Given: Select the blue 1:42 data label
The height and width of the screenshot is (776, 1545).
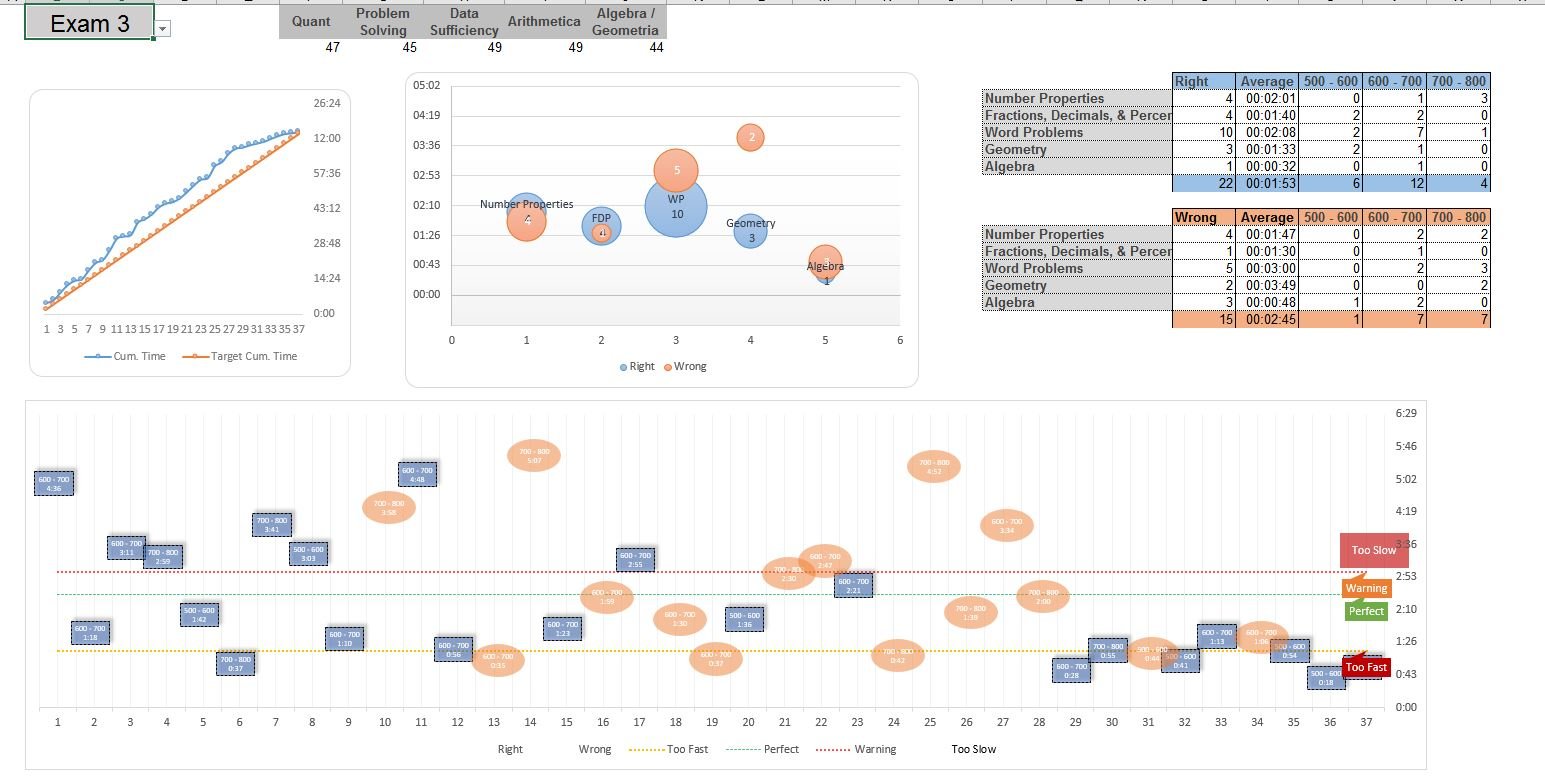Looking at the screenshot, I should (x=199, y=614).
